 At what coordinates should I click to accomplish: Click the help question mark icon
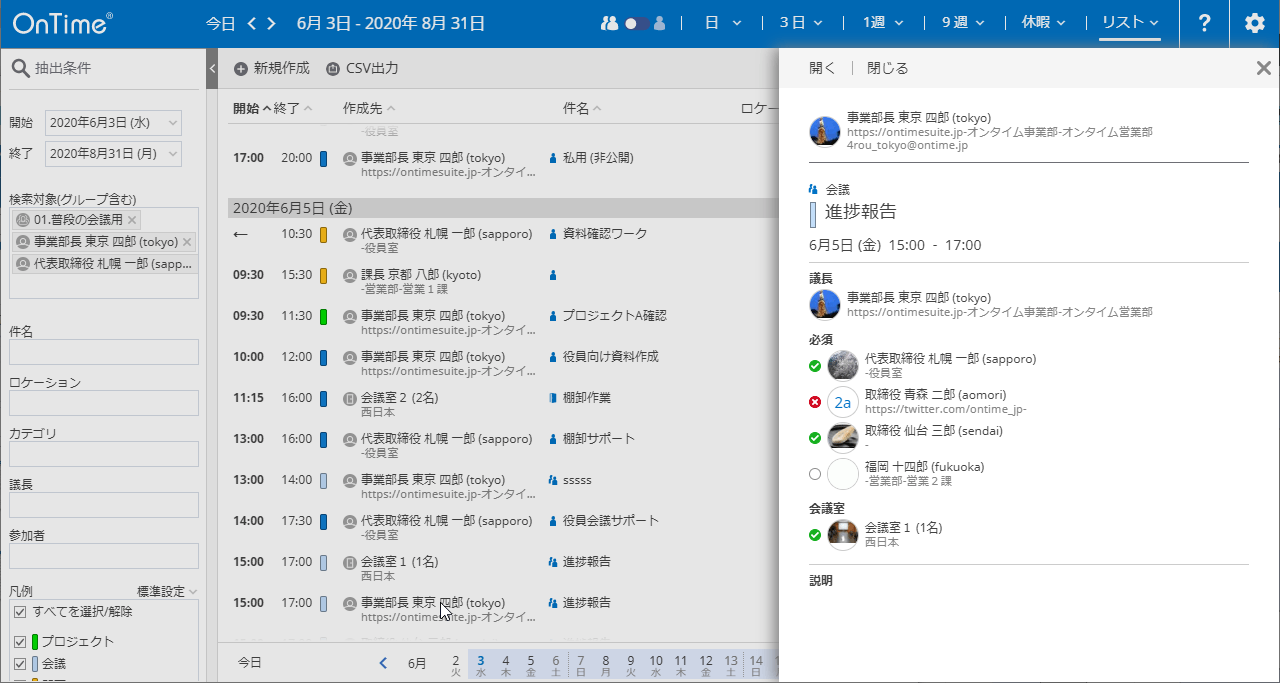coord(1204,23)
